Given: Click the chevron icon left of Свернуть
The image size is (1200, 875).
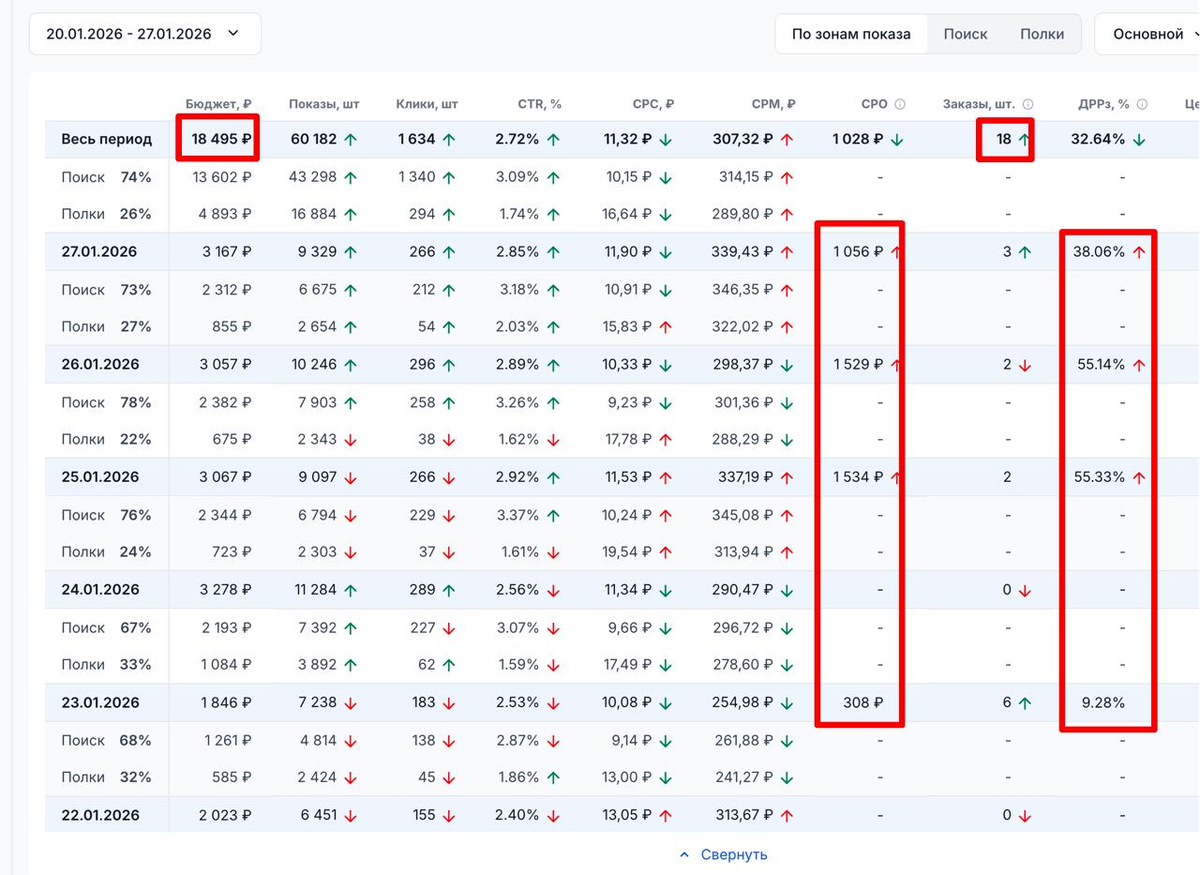Looking at the screenshot, I should point(685,855).
